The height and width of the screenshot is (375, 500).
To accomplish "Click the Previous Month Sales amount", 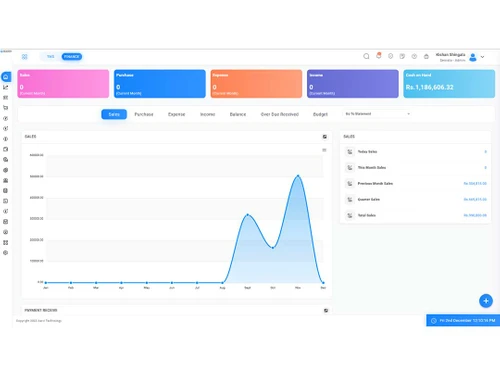I will tap(475, 184).
